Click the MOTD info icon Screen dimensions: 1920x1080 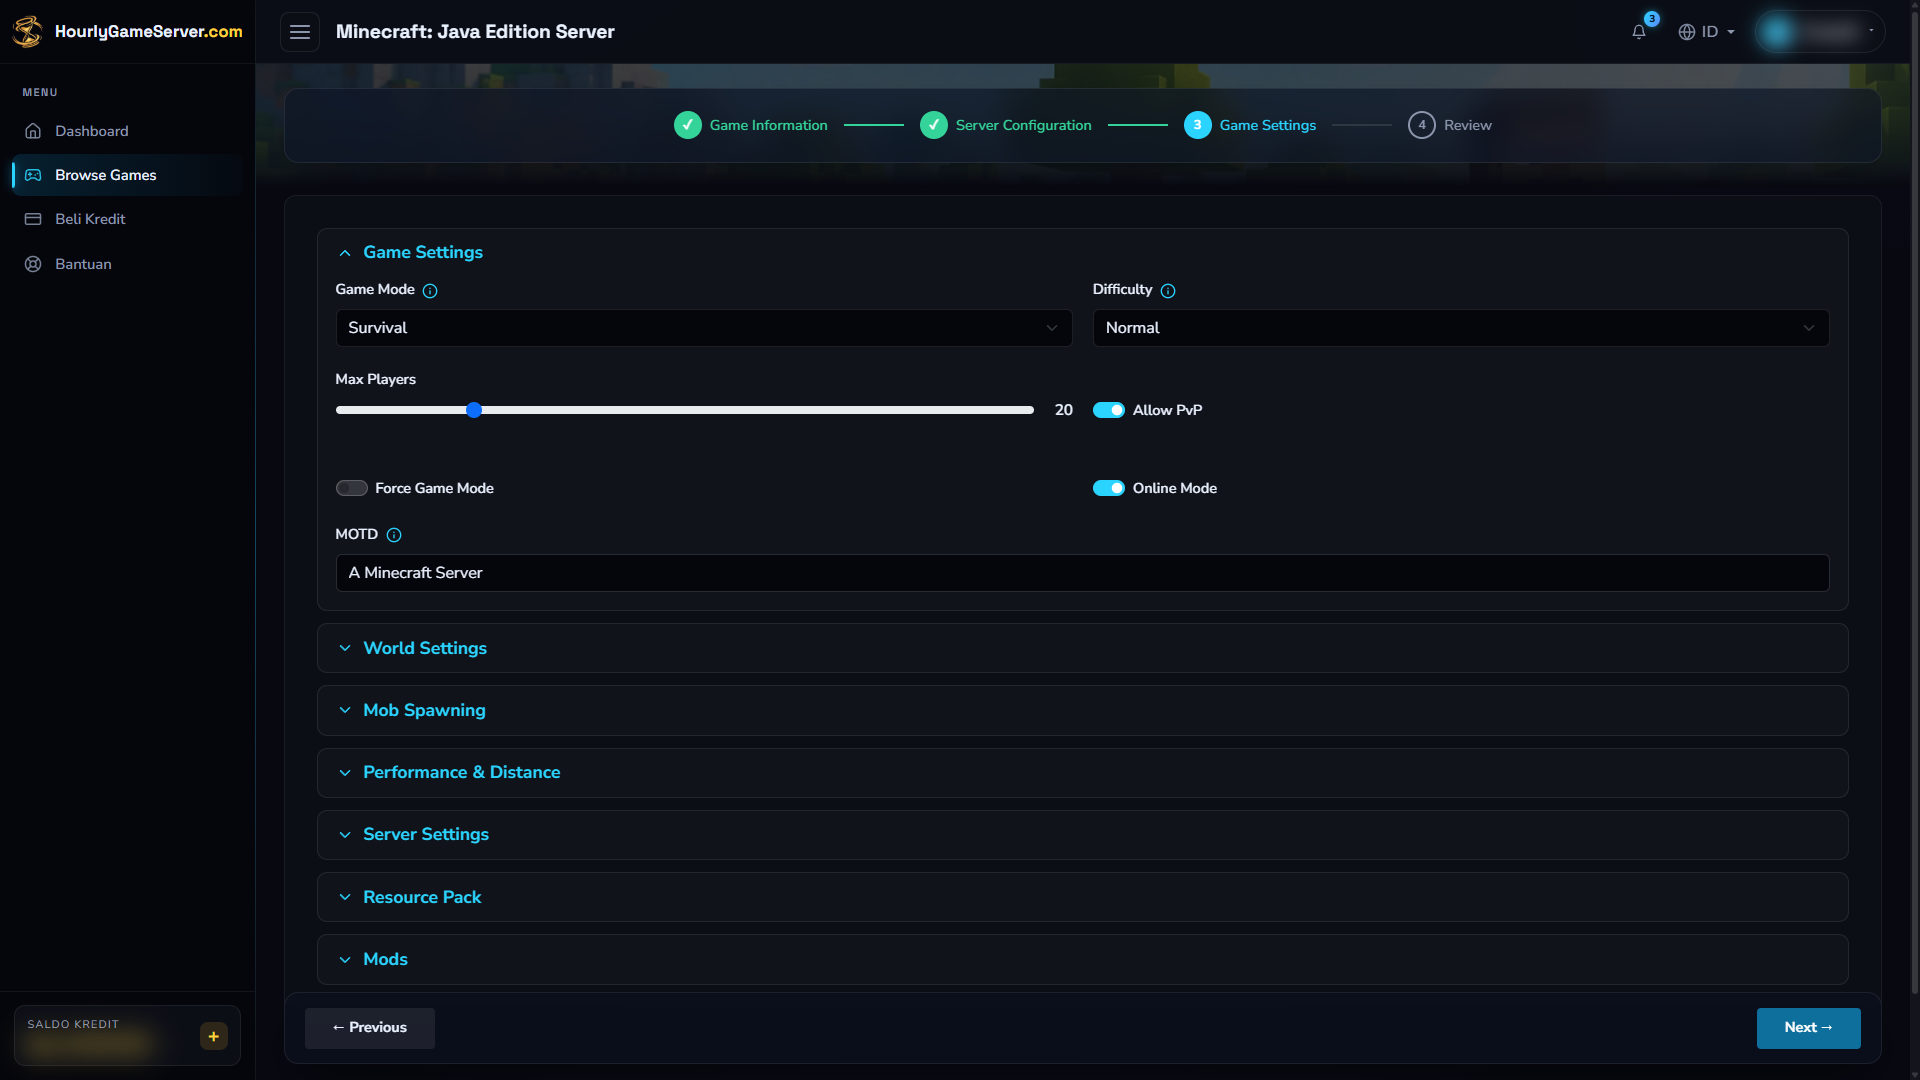click(x=394, y=535)
